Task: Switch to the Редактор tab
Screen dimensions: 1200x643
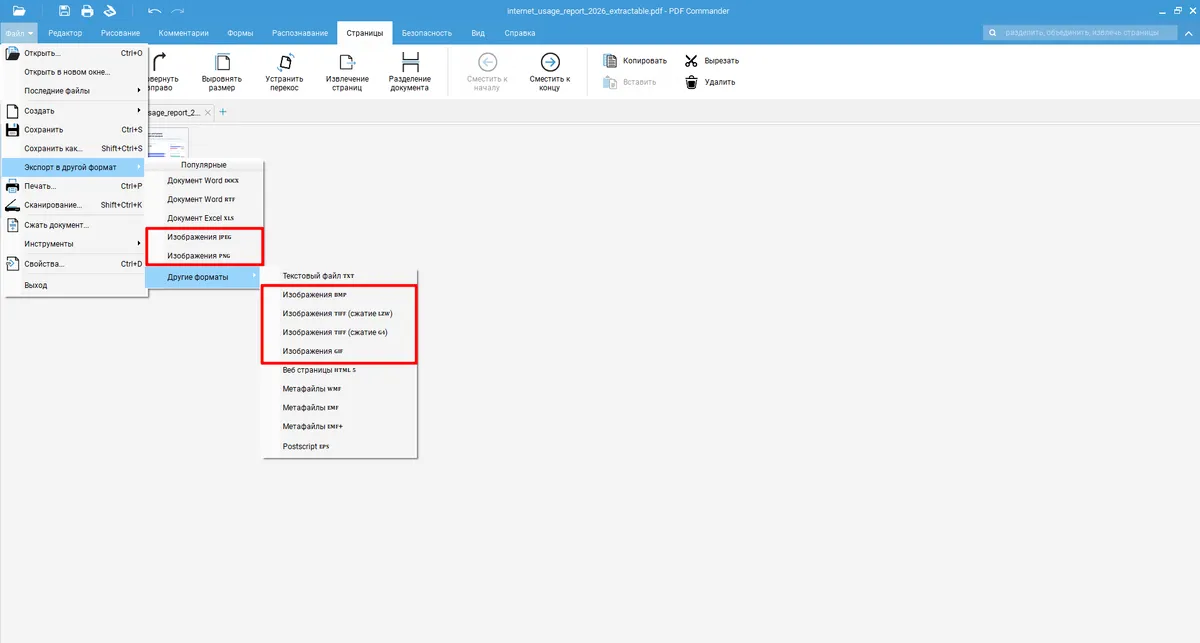Action: pyautogui.click(x=65, y=33)
